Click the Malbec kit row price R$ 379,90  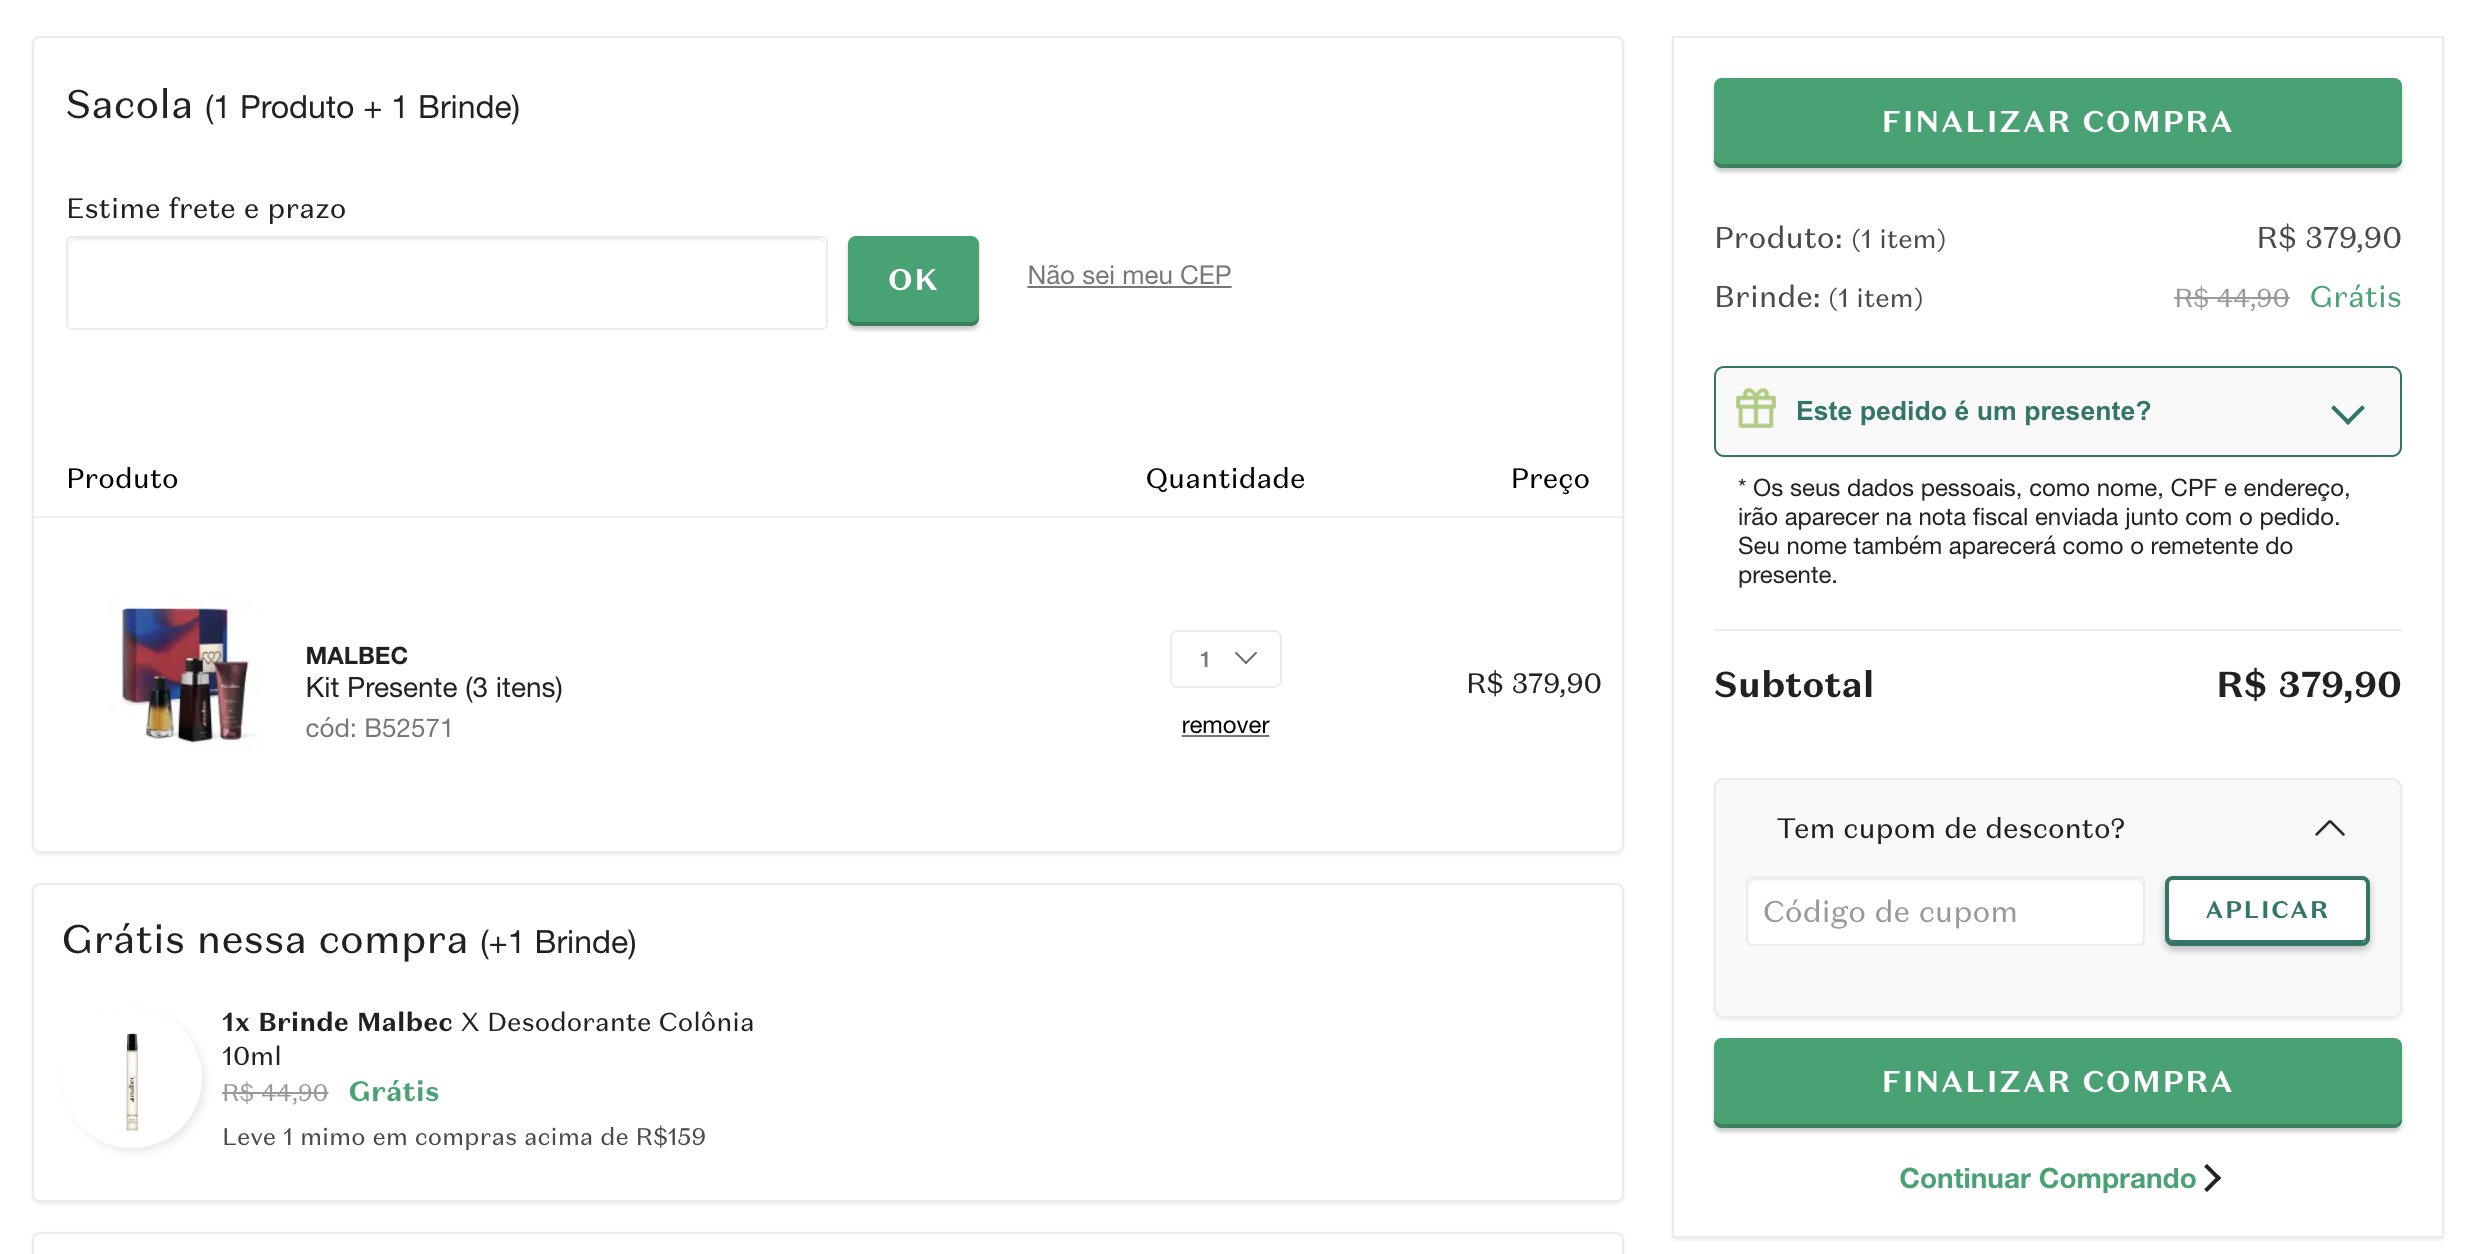(x=1533, y=684)
